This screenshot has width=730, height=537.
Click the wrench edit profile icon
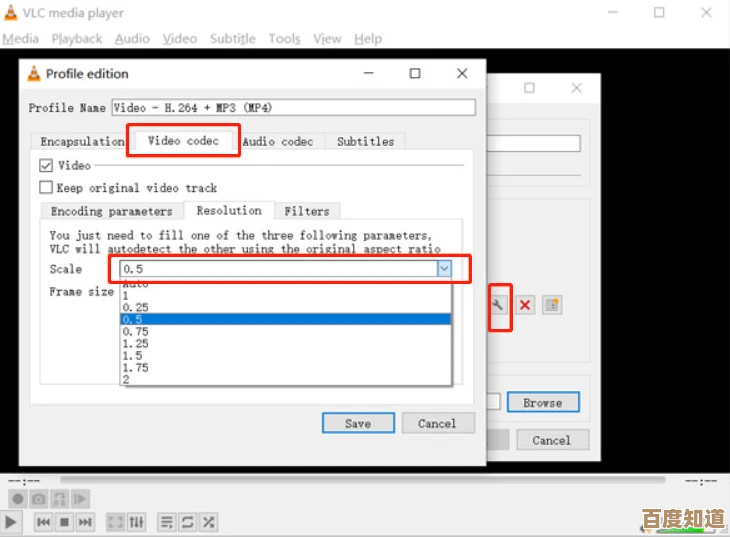point(499,305)
